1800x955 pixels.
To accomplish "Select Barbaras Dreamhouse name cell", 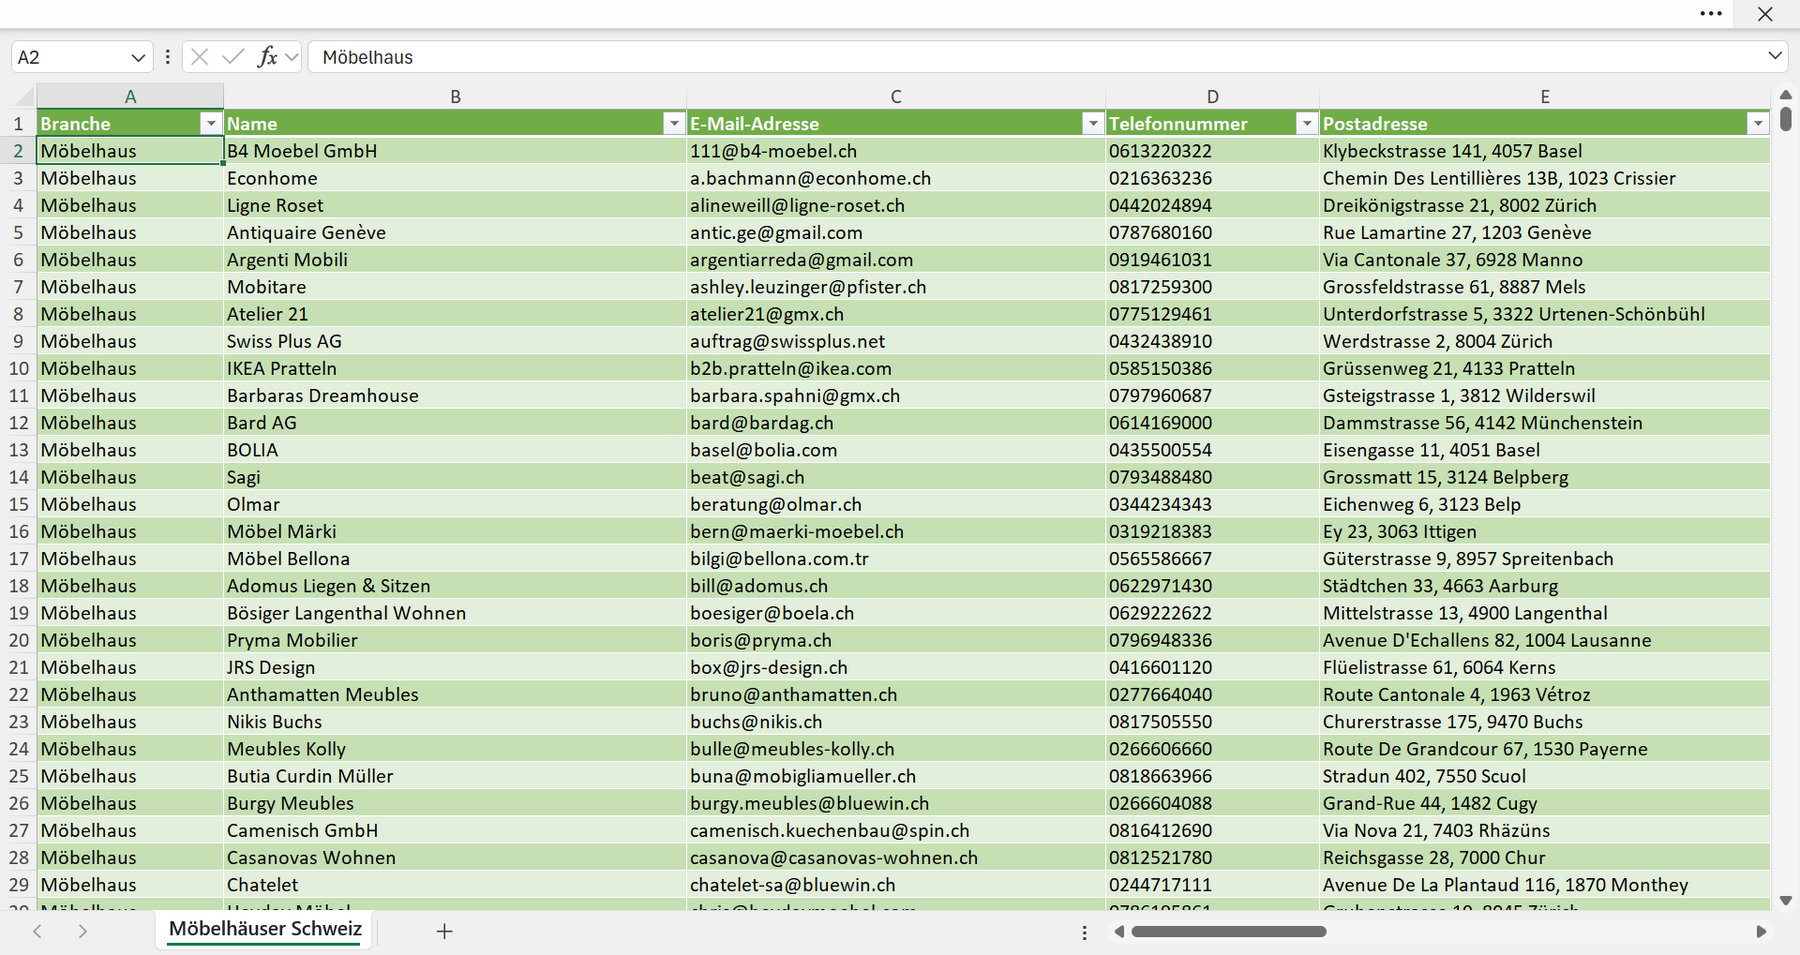I will click(455, 395).
